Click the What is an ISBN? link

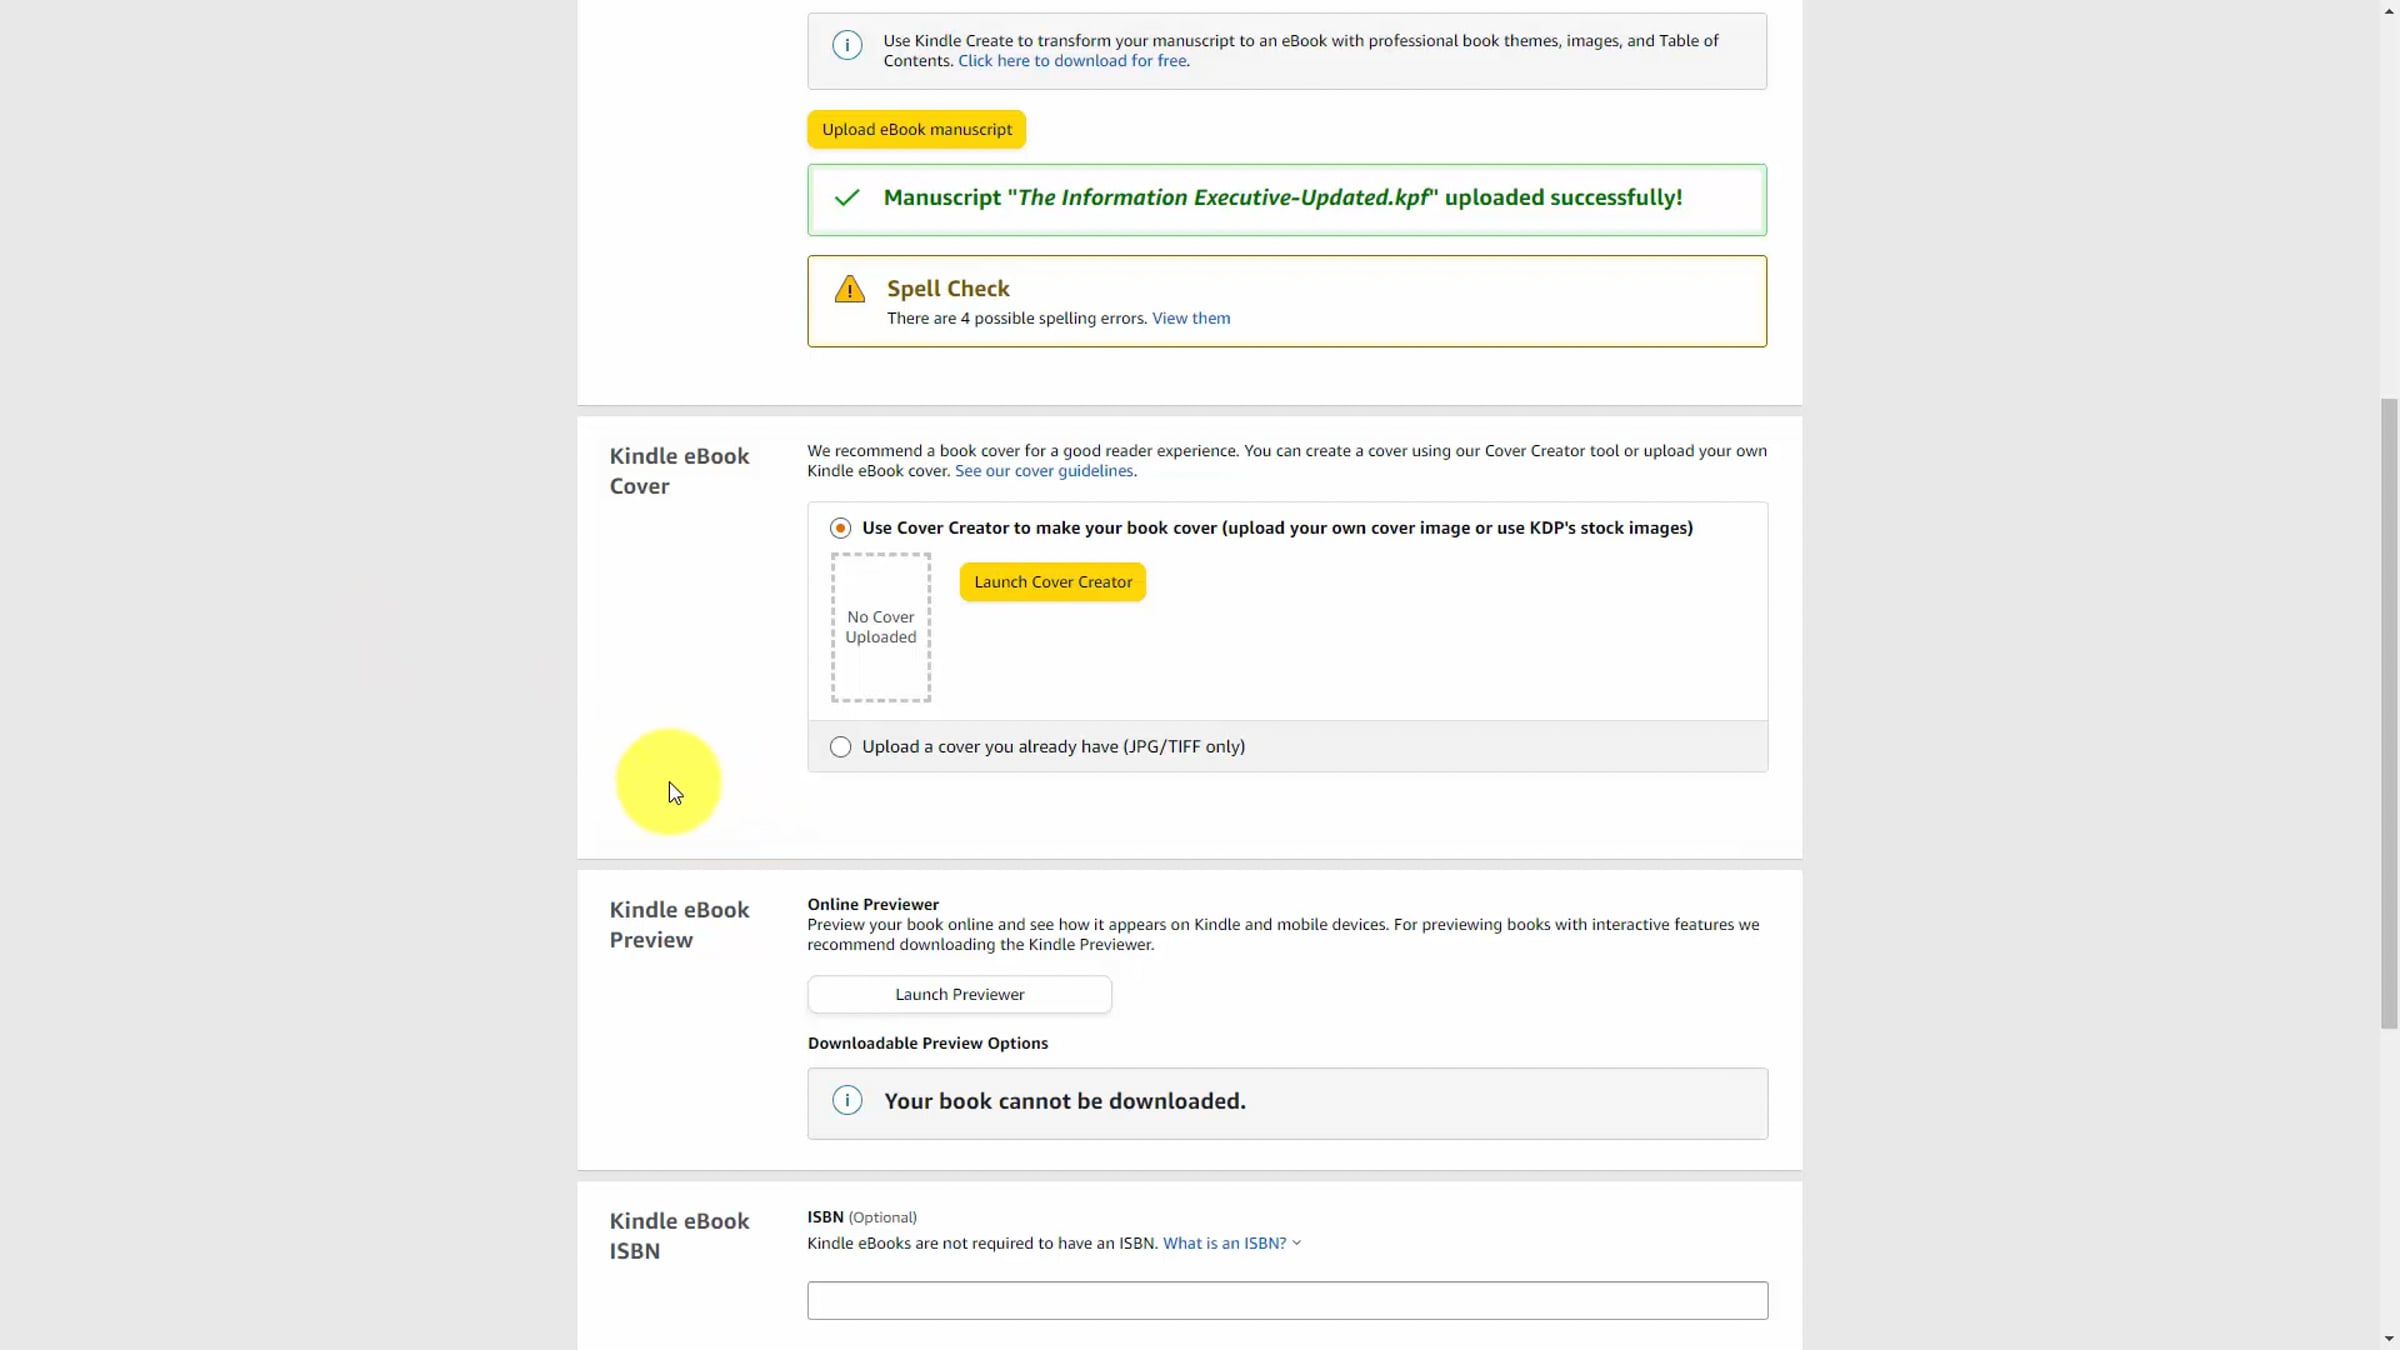1224,1243
